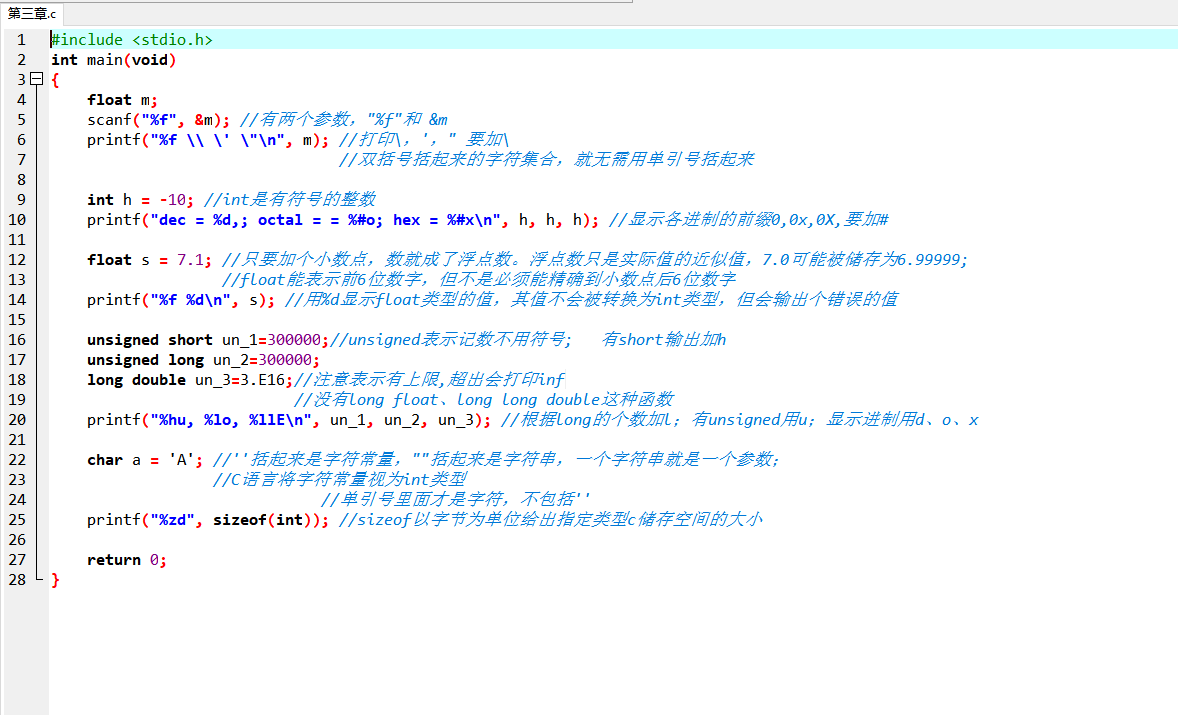The width and height of the screenshot is (1178, 715).
Task: Click the printf "dec = %d,; octal" line
Action: pos(343,220)
